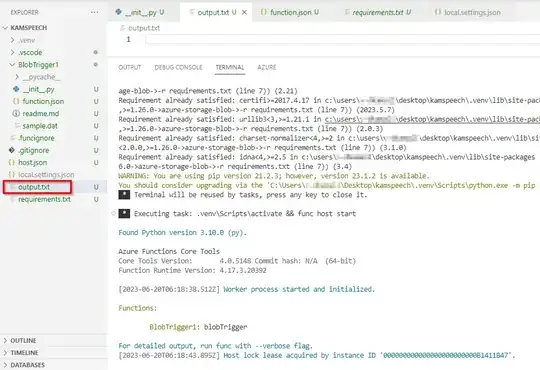Click 'BlobTrigger1: blobTrigger' function entry
540x370 pixels.
(x=198, y=327)
